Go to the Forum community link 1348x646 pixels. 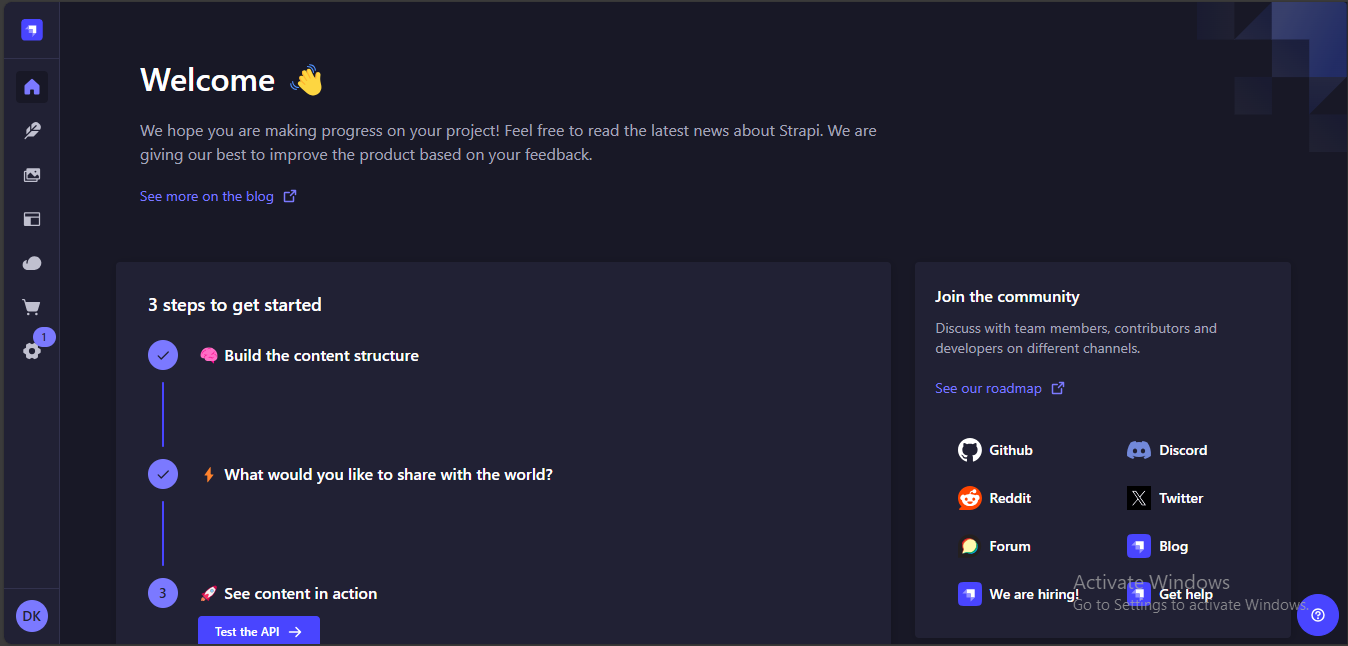point(995,546)
